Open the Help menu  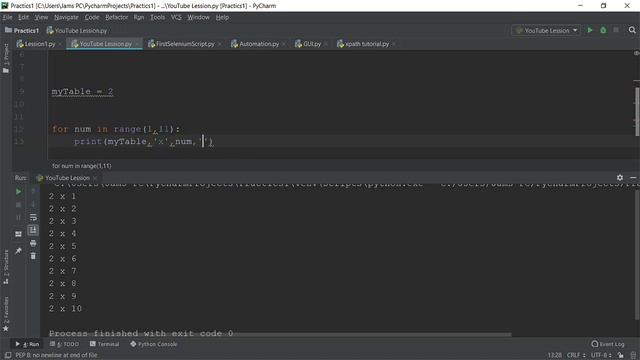[222, 17]
